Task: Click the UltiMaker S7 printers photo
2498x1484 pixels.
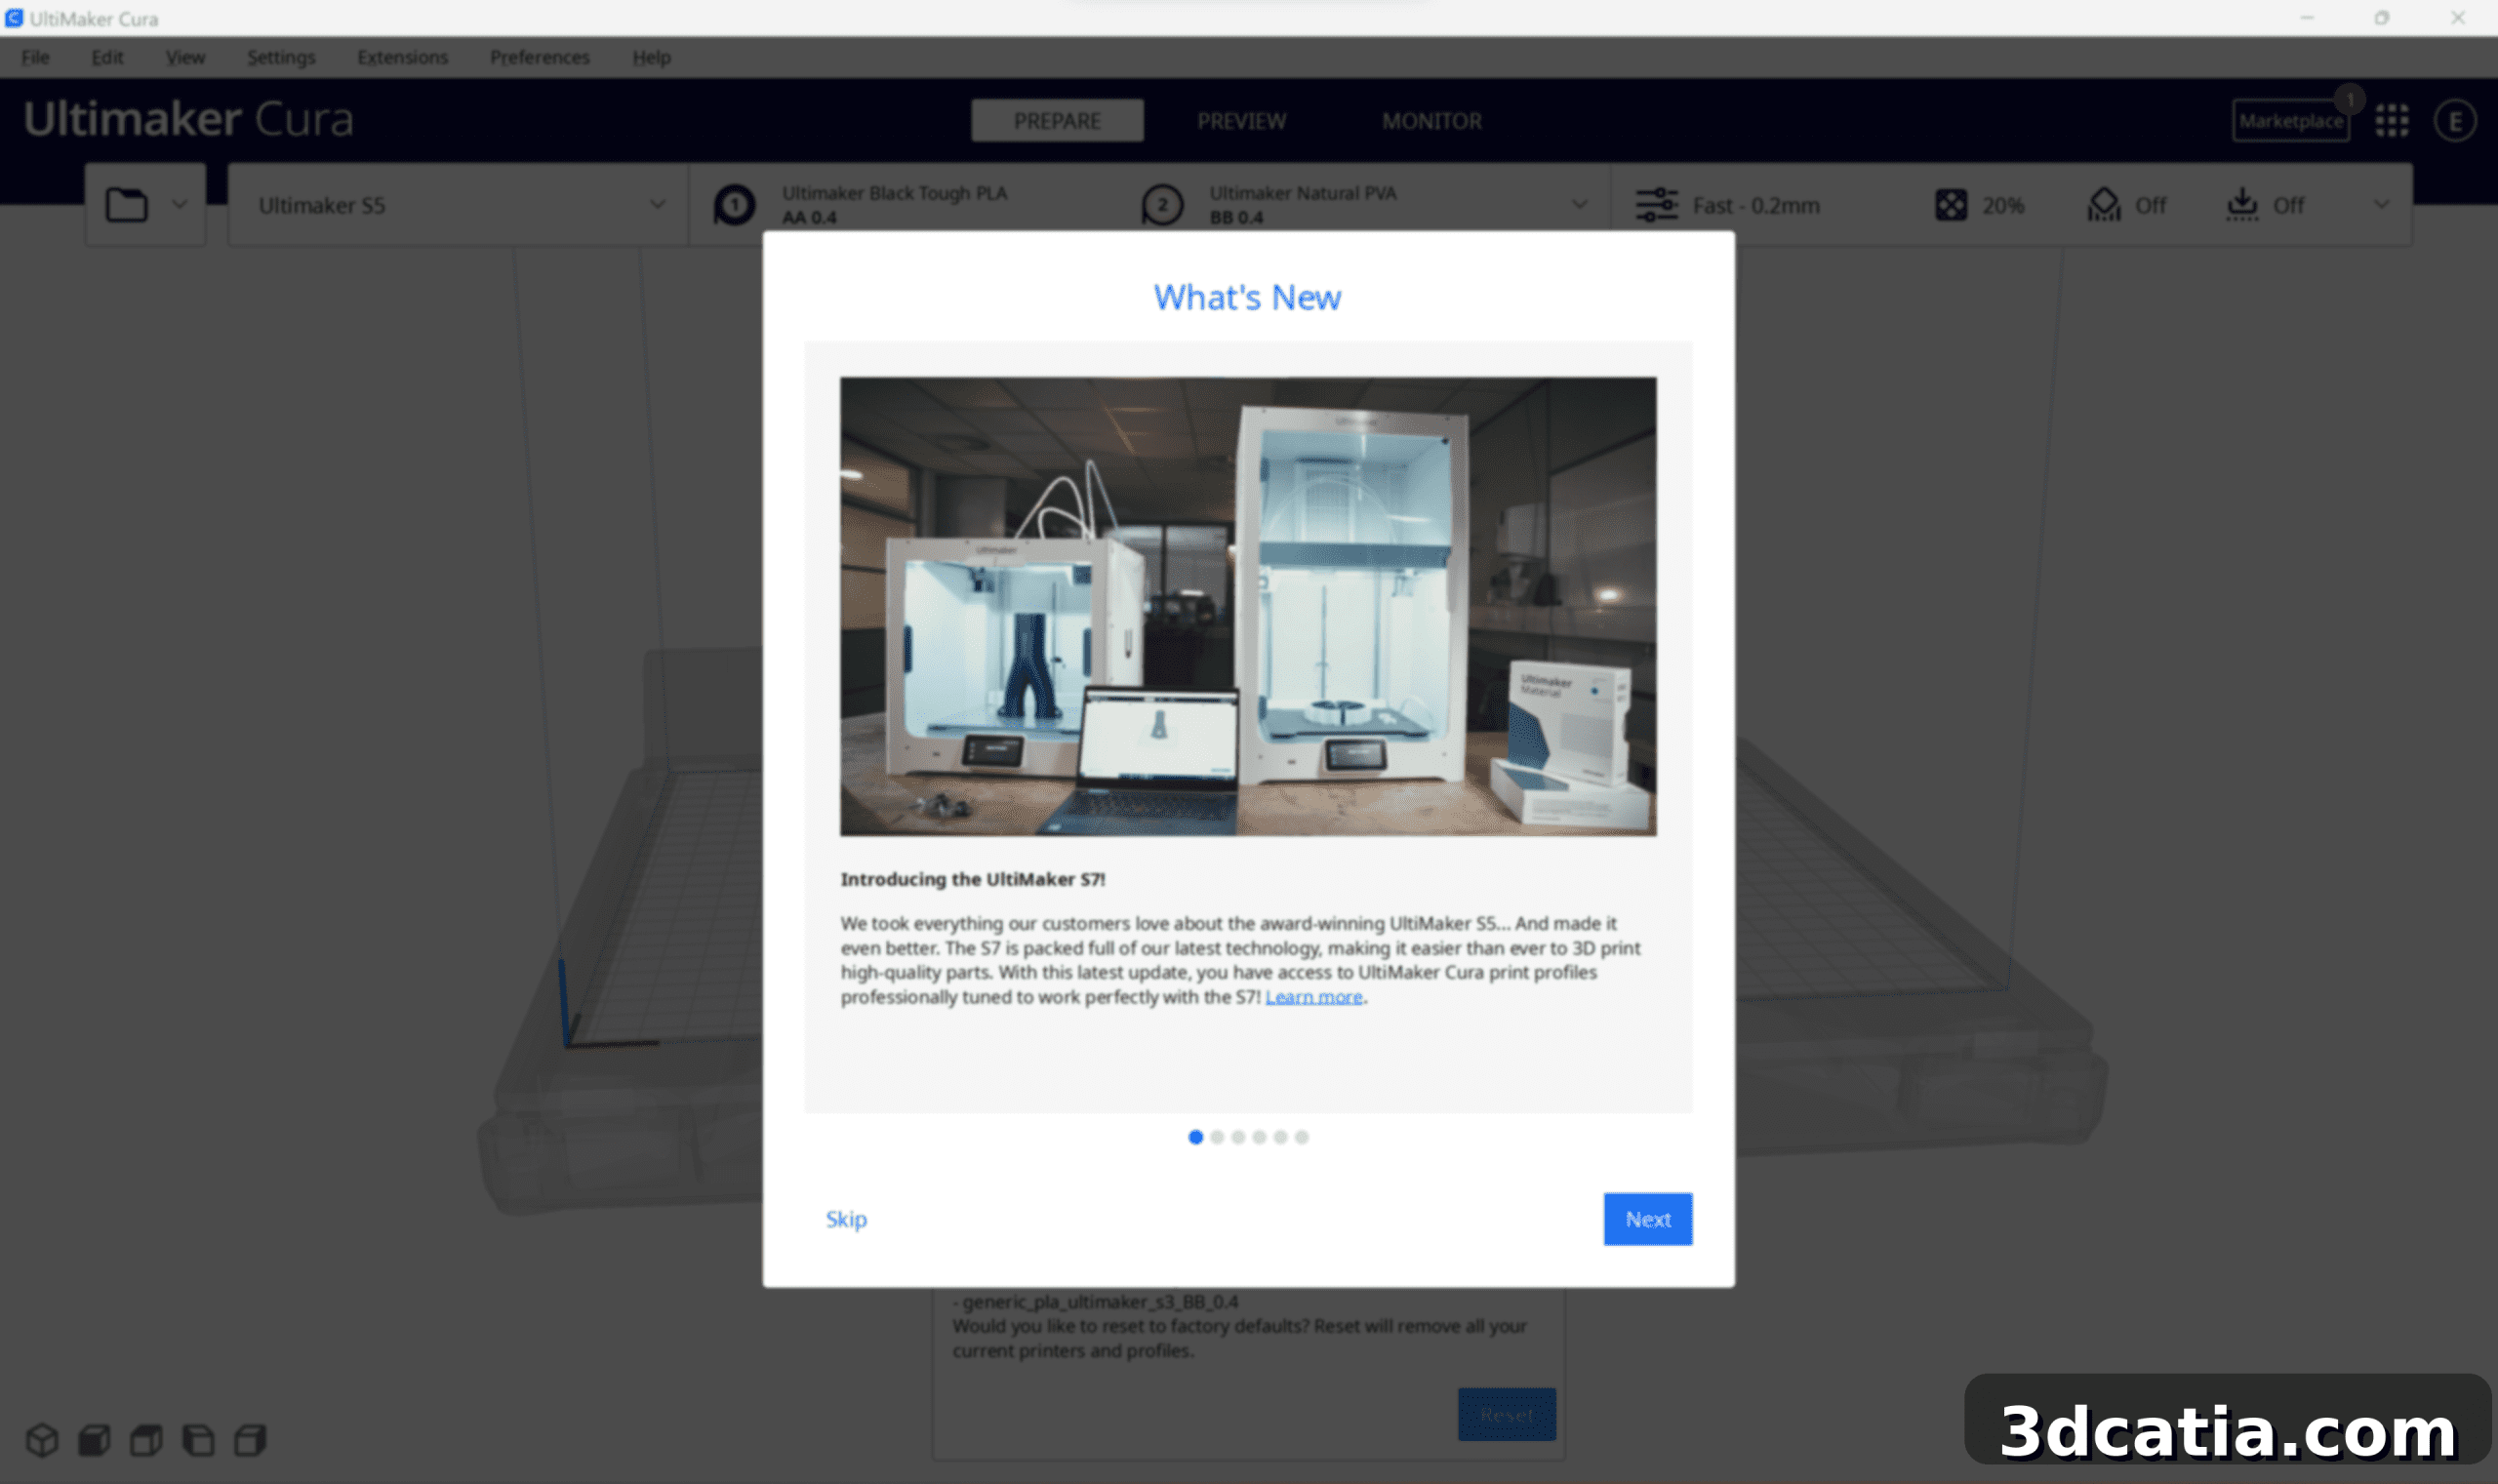Action: tap(1248, 606)
